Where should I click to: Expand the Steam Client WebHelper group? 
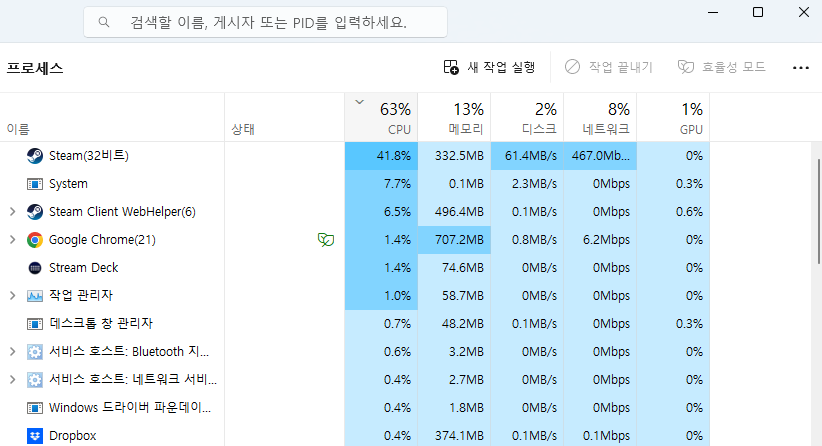point(12,212)
